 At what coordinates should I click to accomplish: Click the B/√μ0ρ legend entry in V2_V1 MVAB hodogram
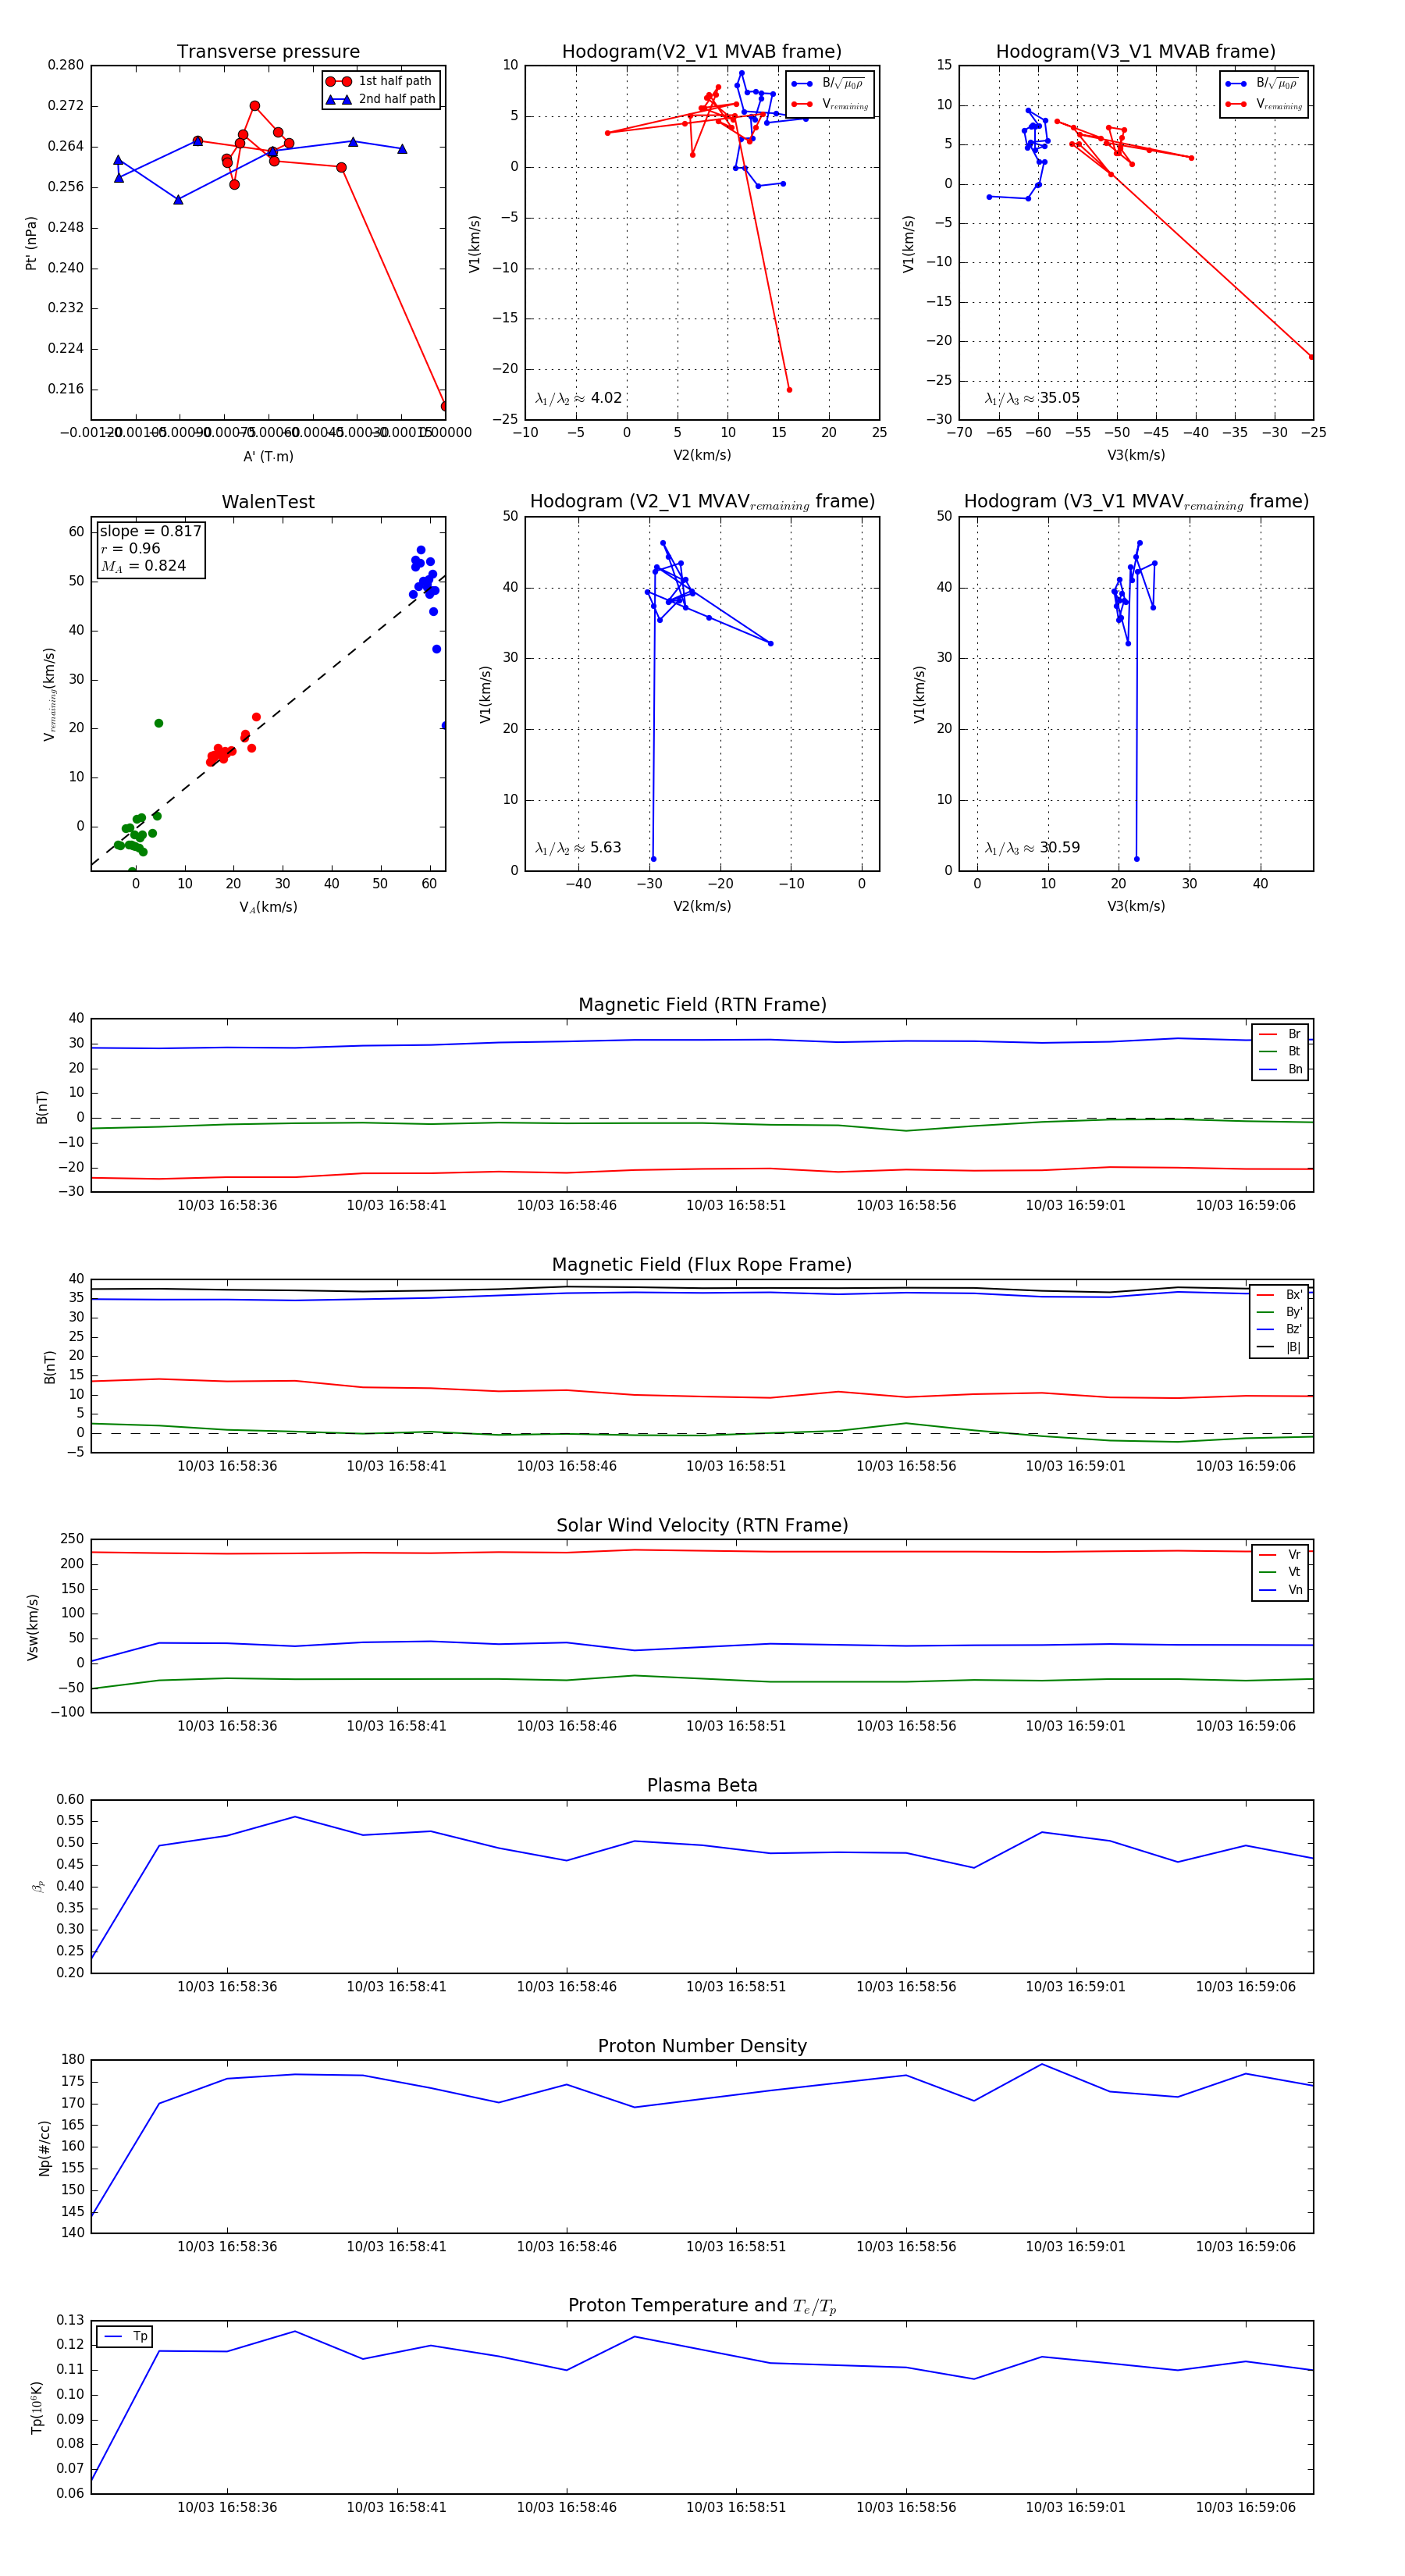828,84
